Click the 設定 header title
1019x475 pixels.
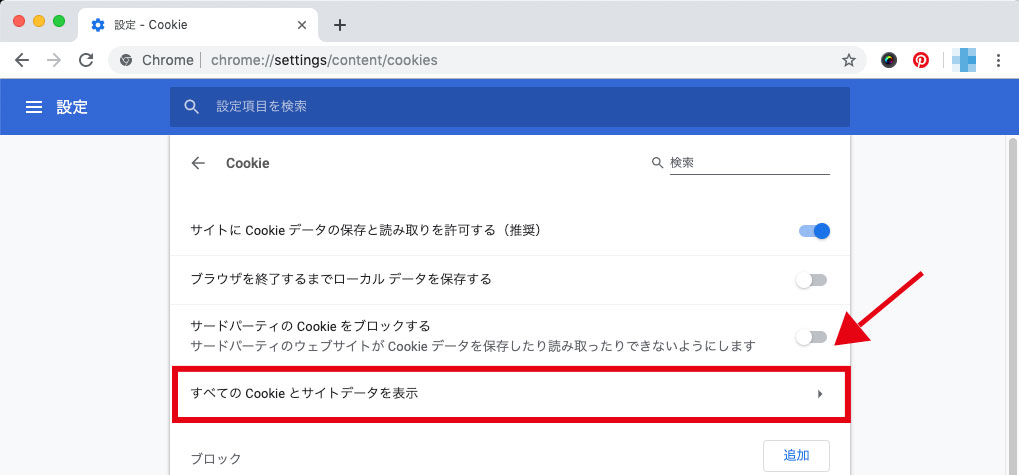click(x=72, y=107)
